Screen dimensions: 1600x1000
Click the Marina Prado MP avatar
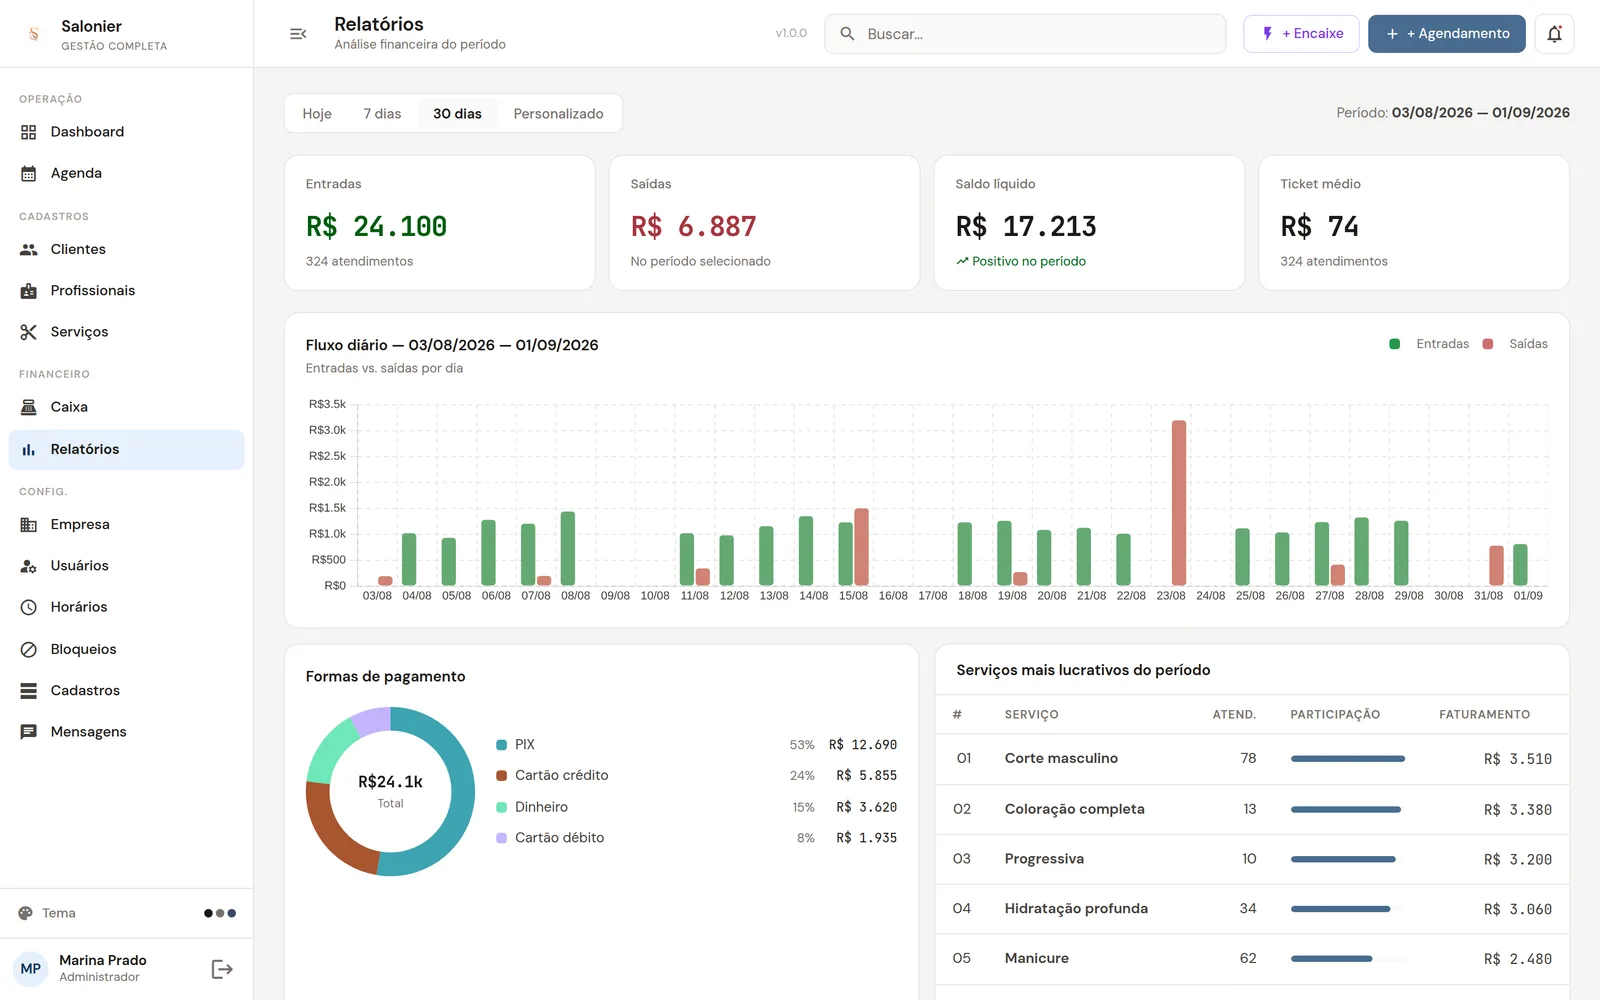31,969
